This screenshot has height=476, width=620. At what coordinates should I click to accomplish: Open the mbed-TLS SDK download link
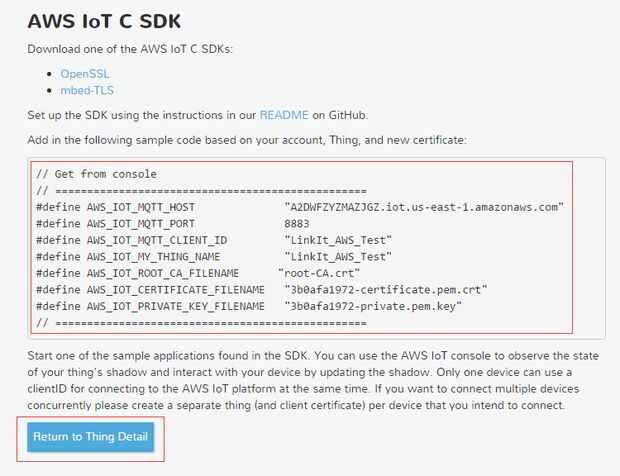pos(85,90)
